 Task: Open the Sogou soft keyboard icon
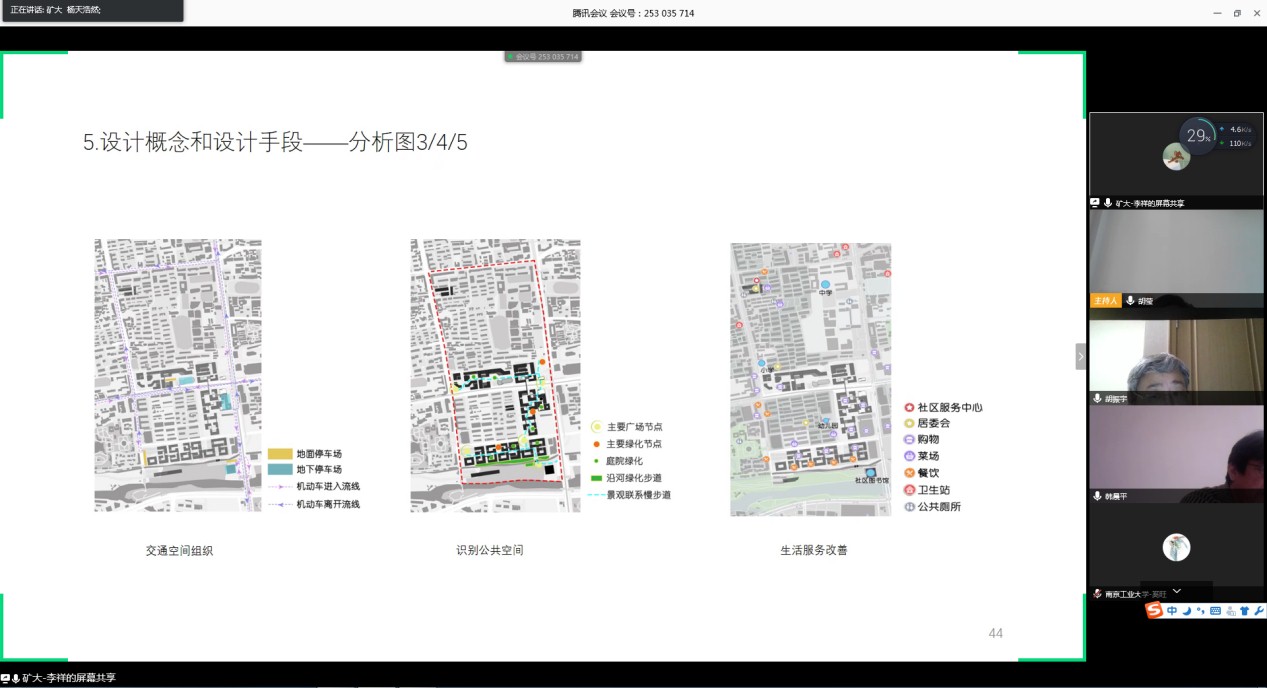coord(1215,611)
